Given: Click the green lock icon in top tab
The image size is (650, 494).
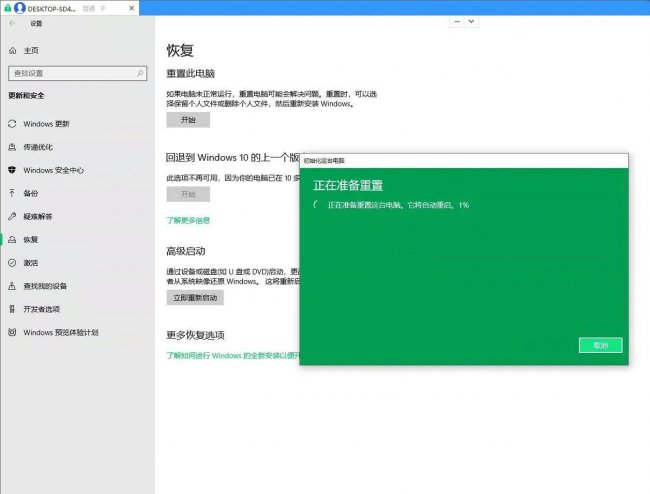Looking at the screenshot, I should 7,8.
